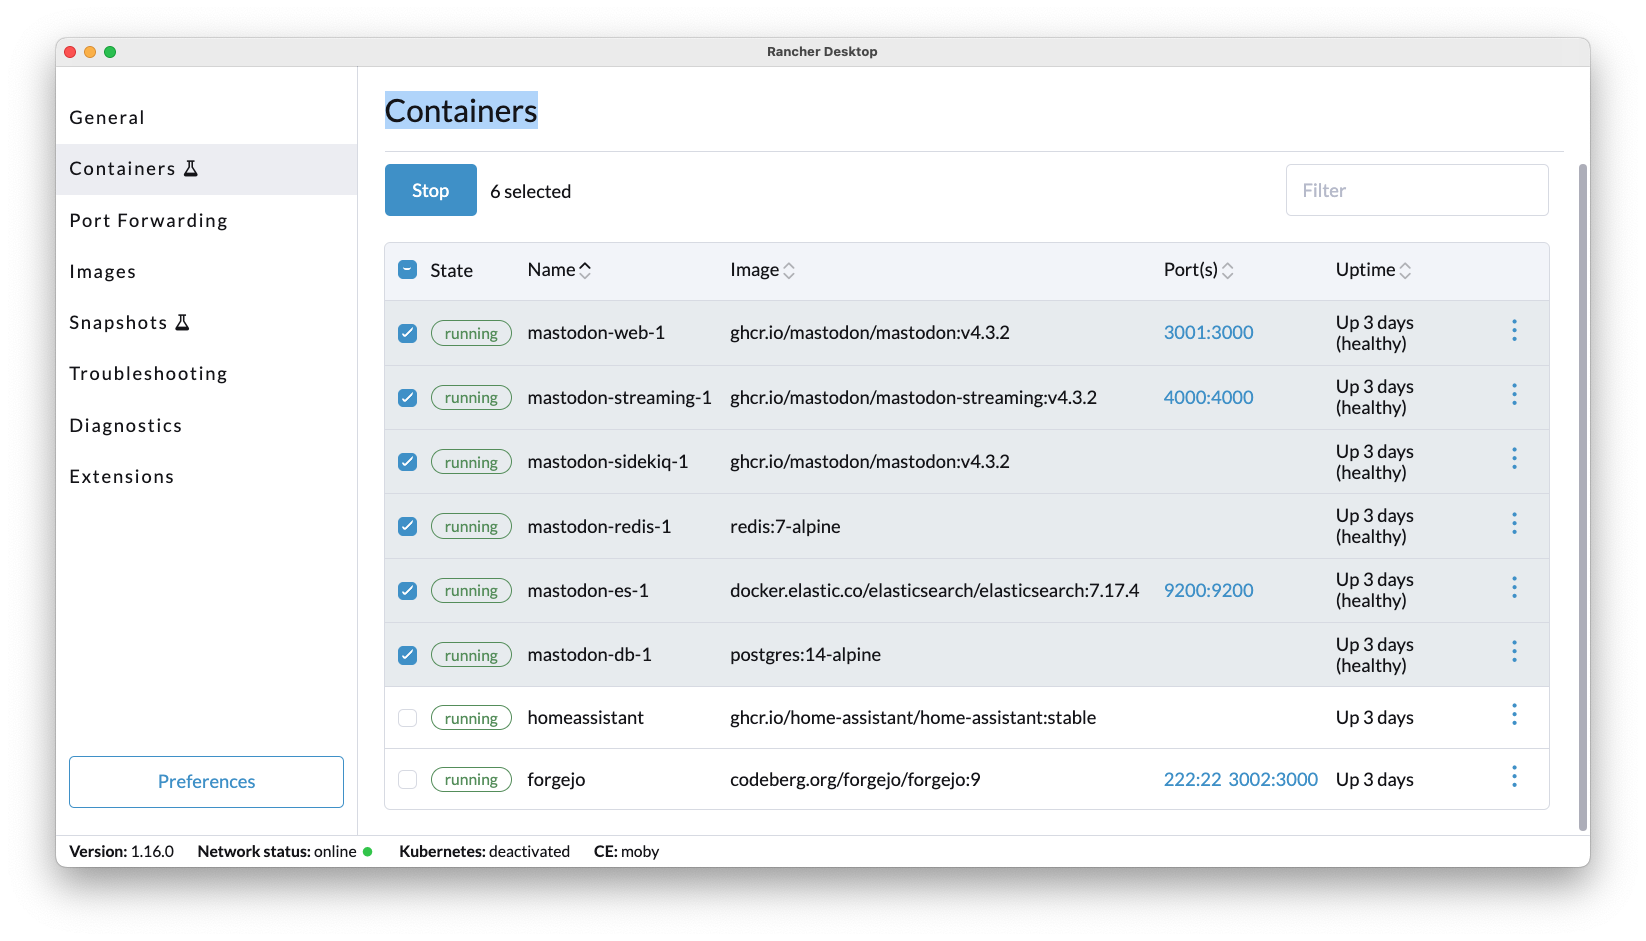Check the homeassistant row checkbox
The height and width of the screenshot is (941, 1646).
tap(407, 718)
